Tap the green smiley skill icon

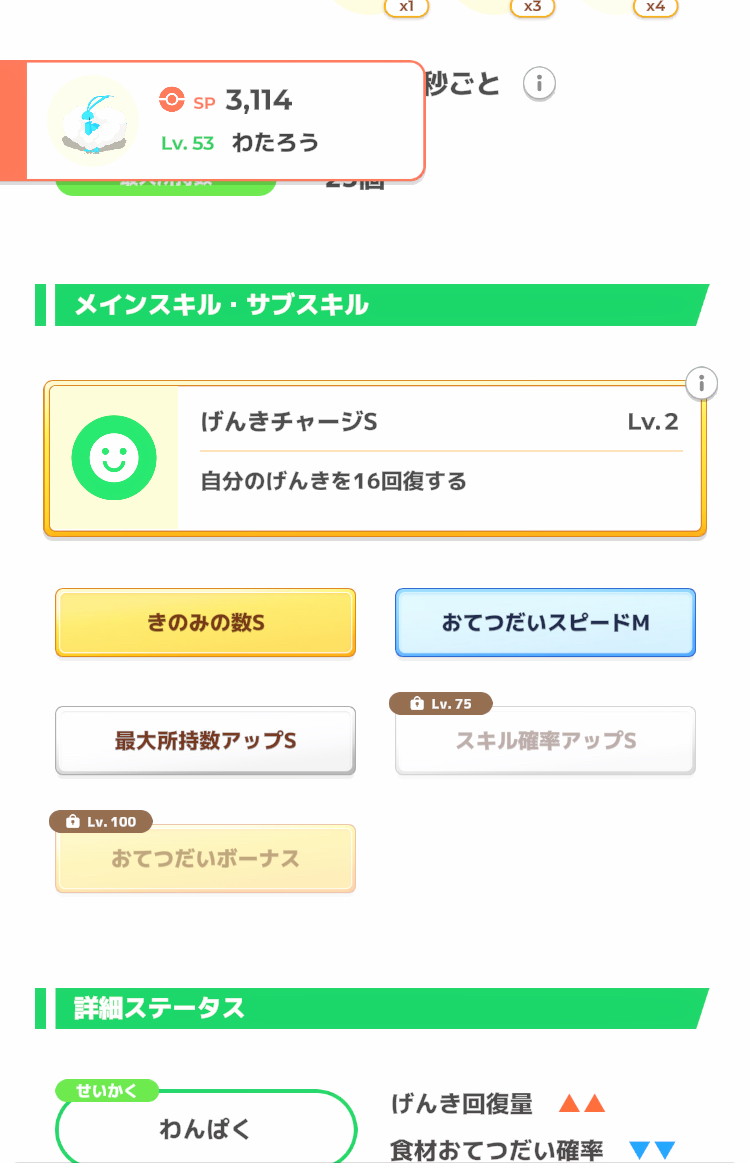point(114,458)
